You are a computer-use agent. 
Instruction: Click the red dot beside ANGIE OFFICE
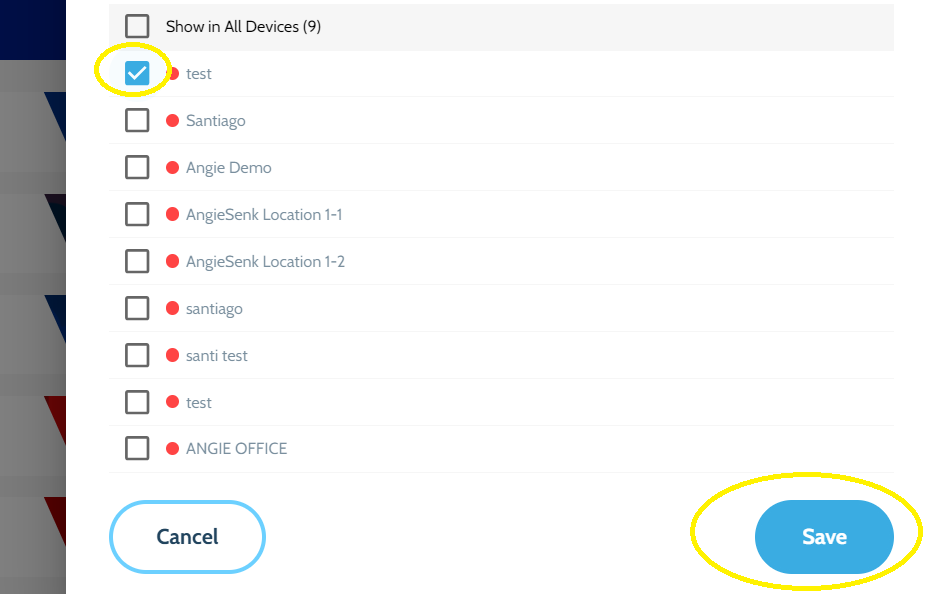point(173,448)
